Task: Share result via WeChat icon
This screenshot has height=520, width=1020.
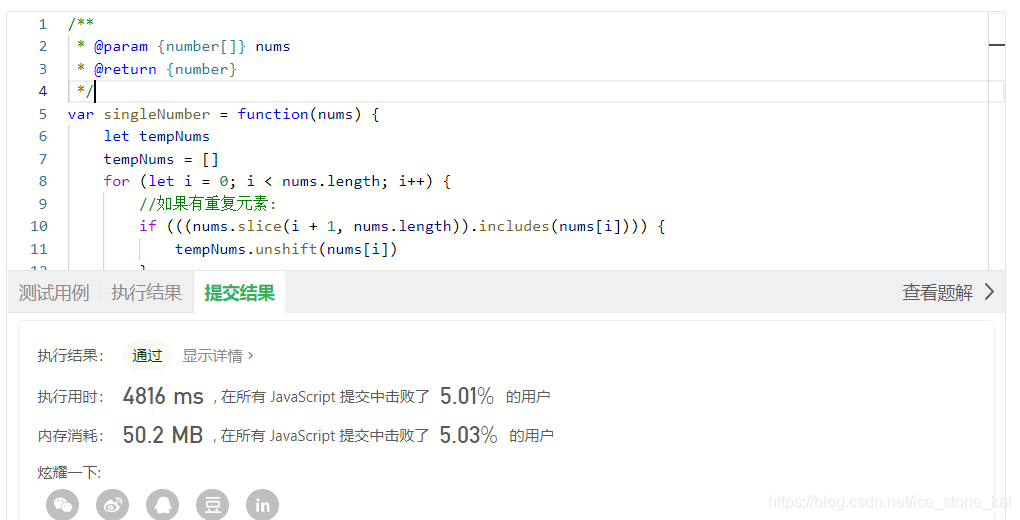Action: click(x=62, y=504)
